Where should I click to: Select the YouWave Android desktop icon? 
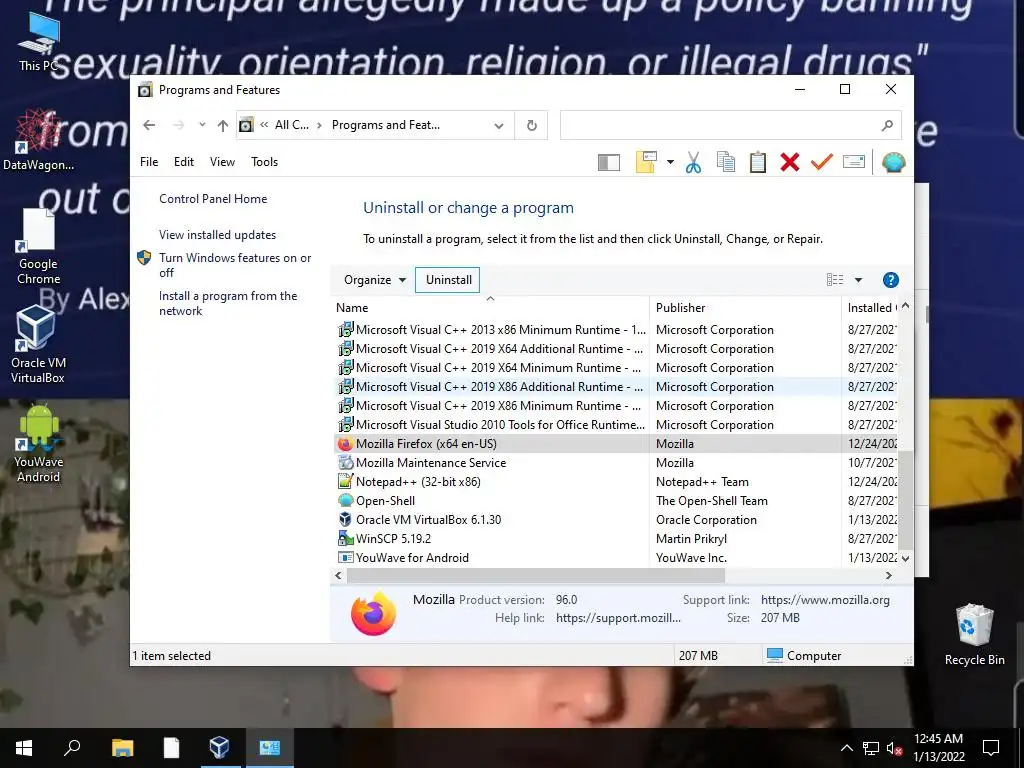[x=39, y=443]
